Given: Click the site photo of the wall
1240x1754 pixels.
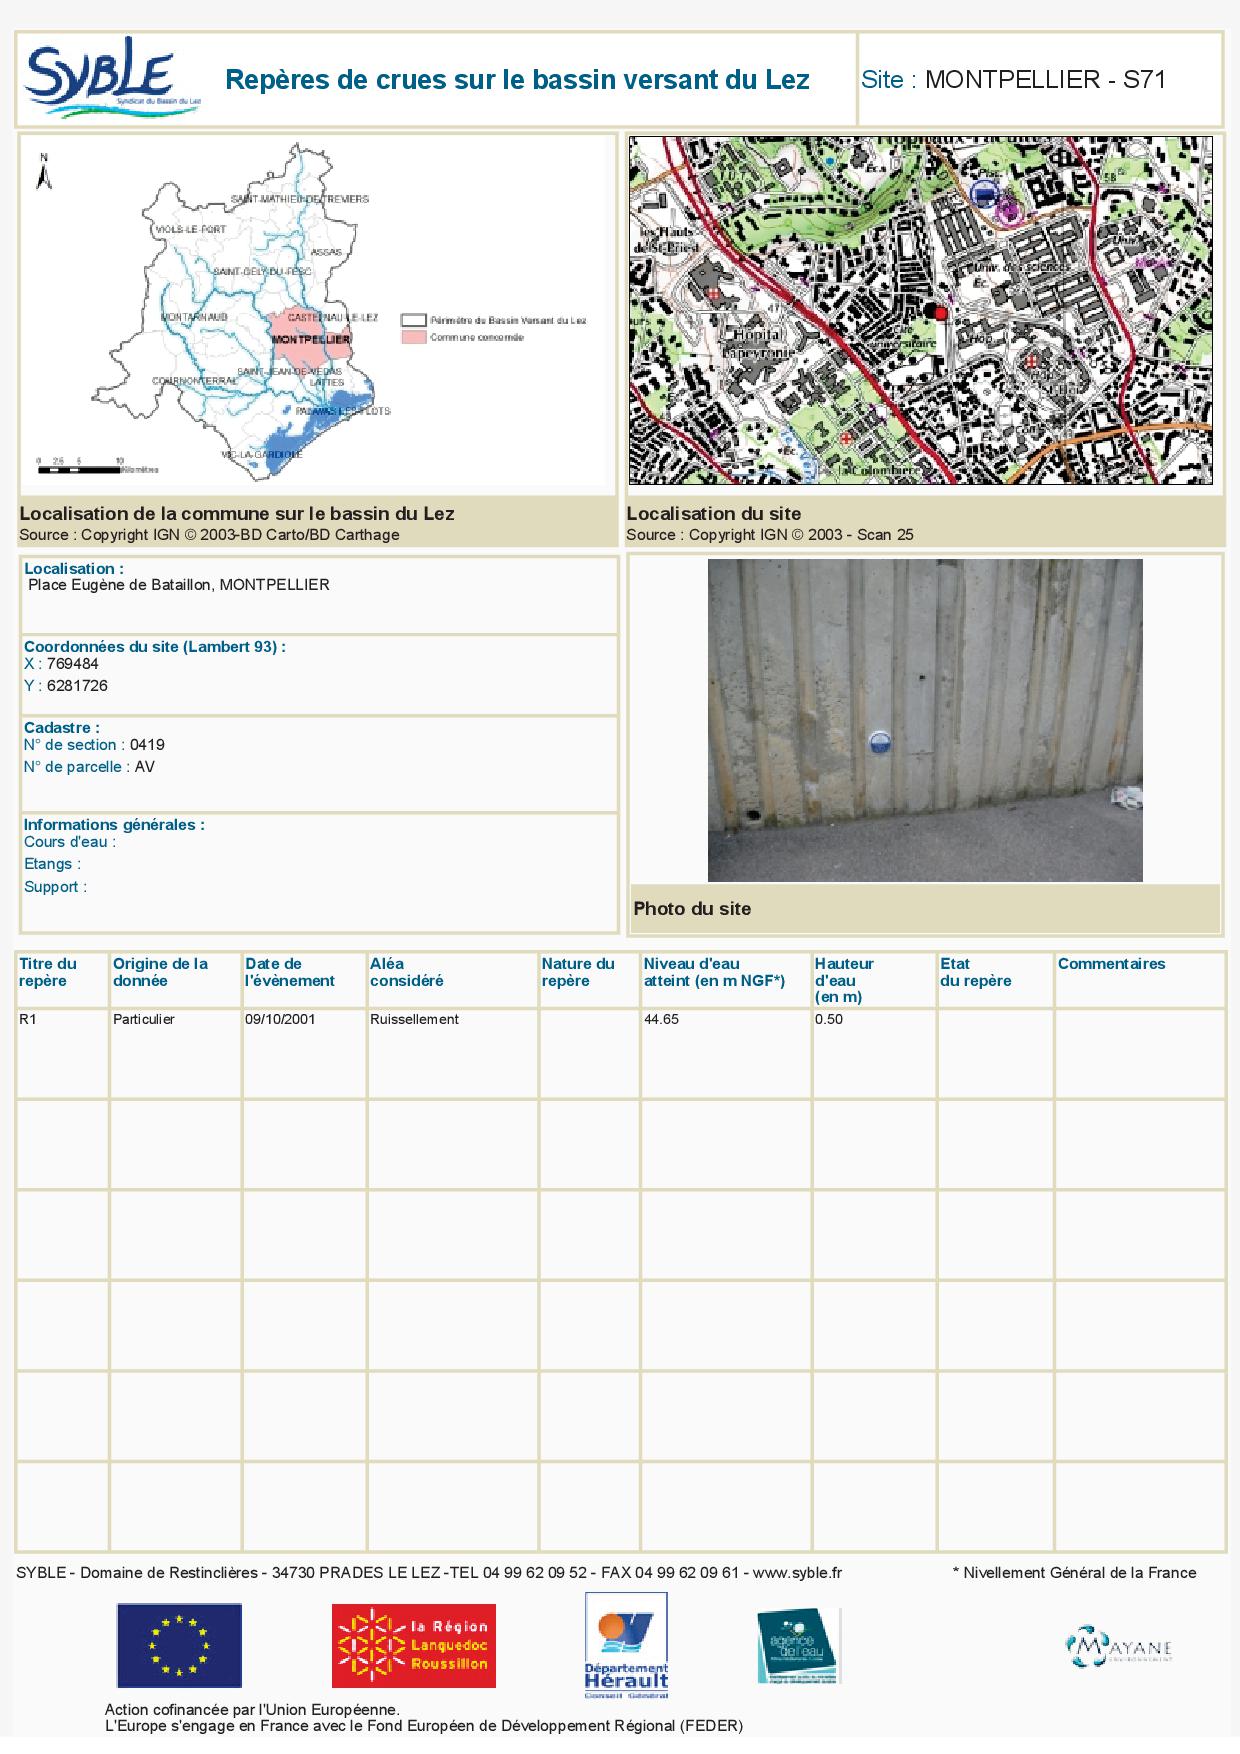Looking at the screenshot, I should click(925, 720).
